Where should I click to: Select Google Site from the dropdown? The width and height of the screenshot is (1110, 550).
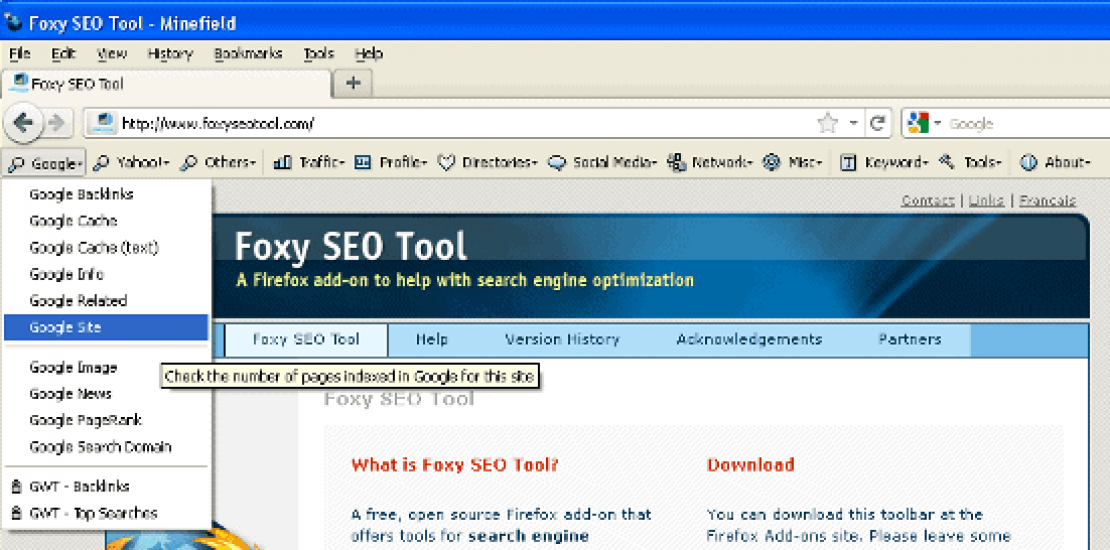[x=65, y=327]
